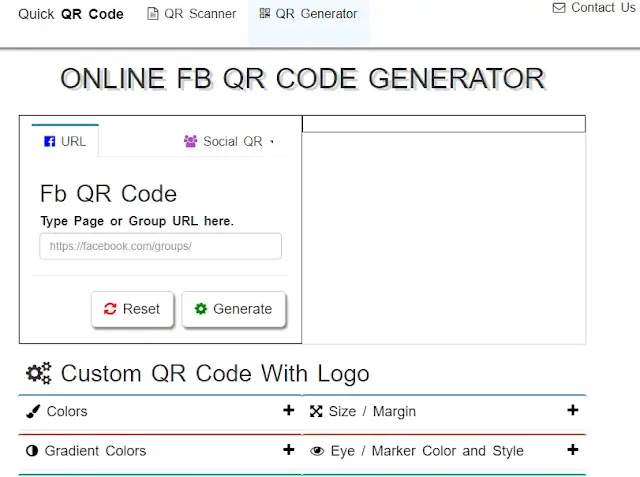Focus the Facebook group URL input field
The width and height of the screenshot is (640, 477).
(x=160, y=246)
